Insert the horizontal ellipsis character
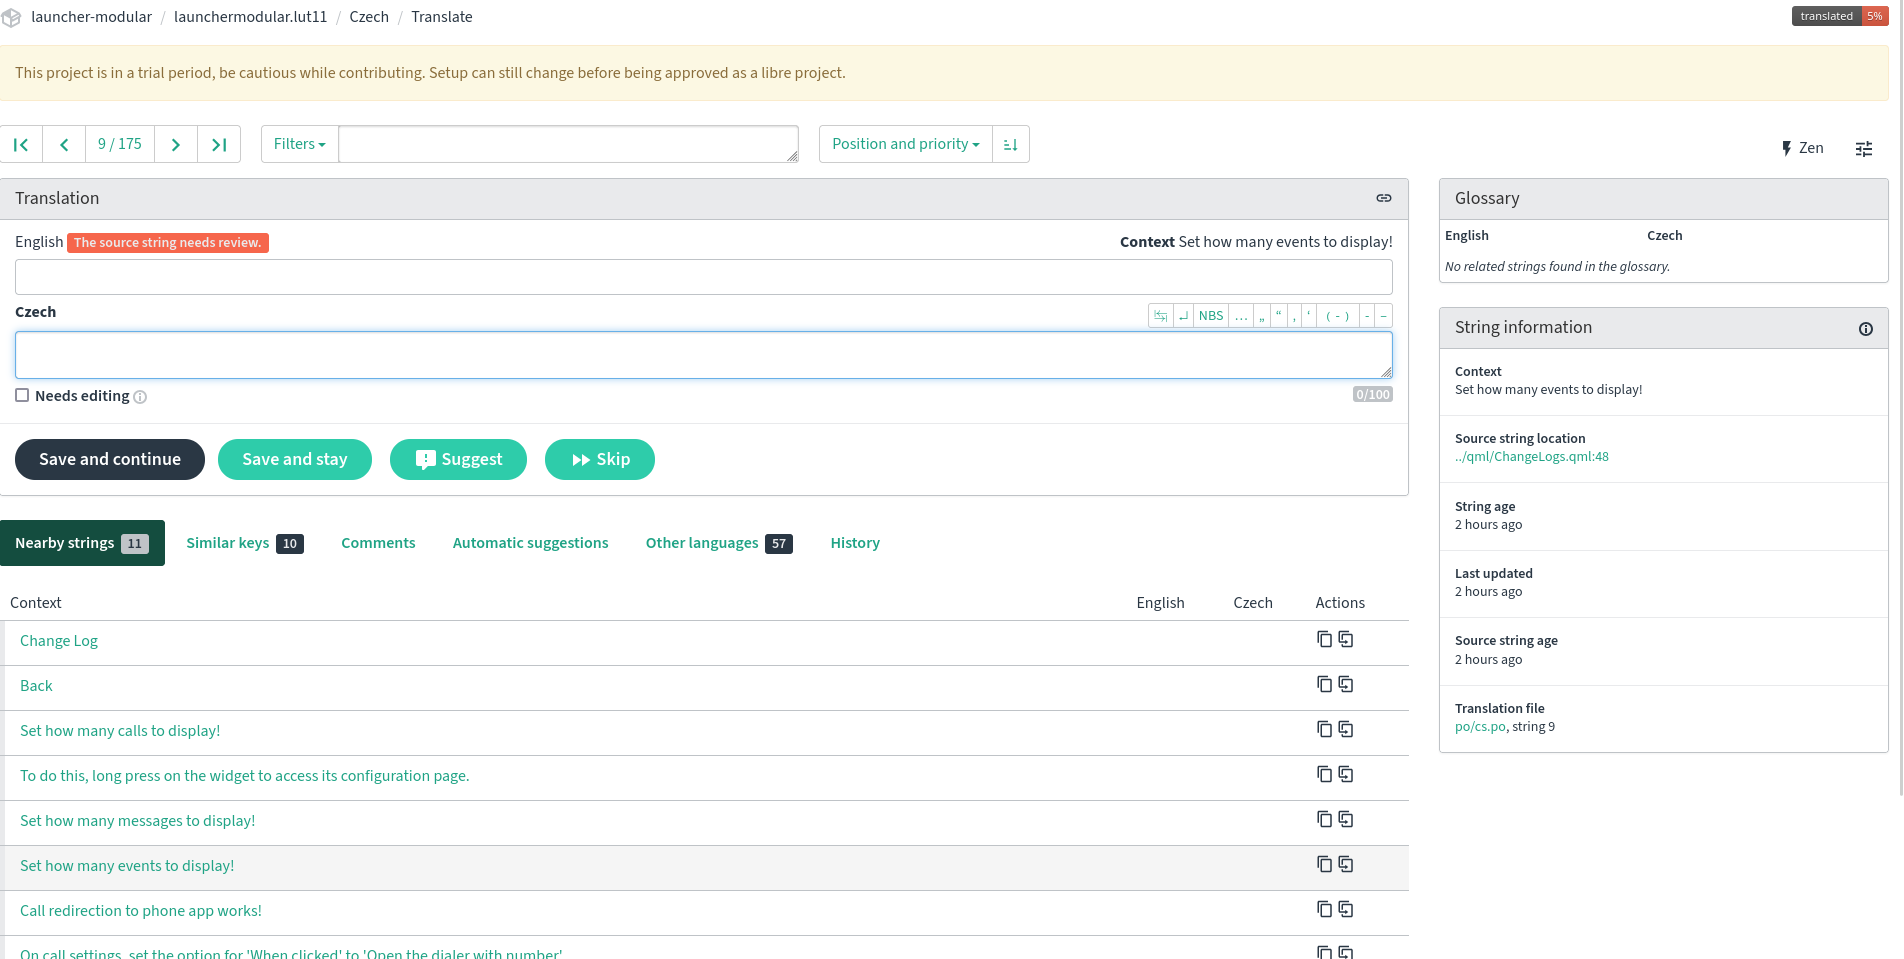1904x959 pixels. (x=1241, y=316)
